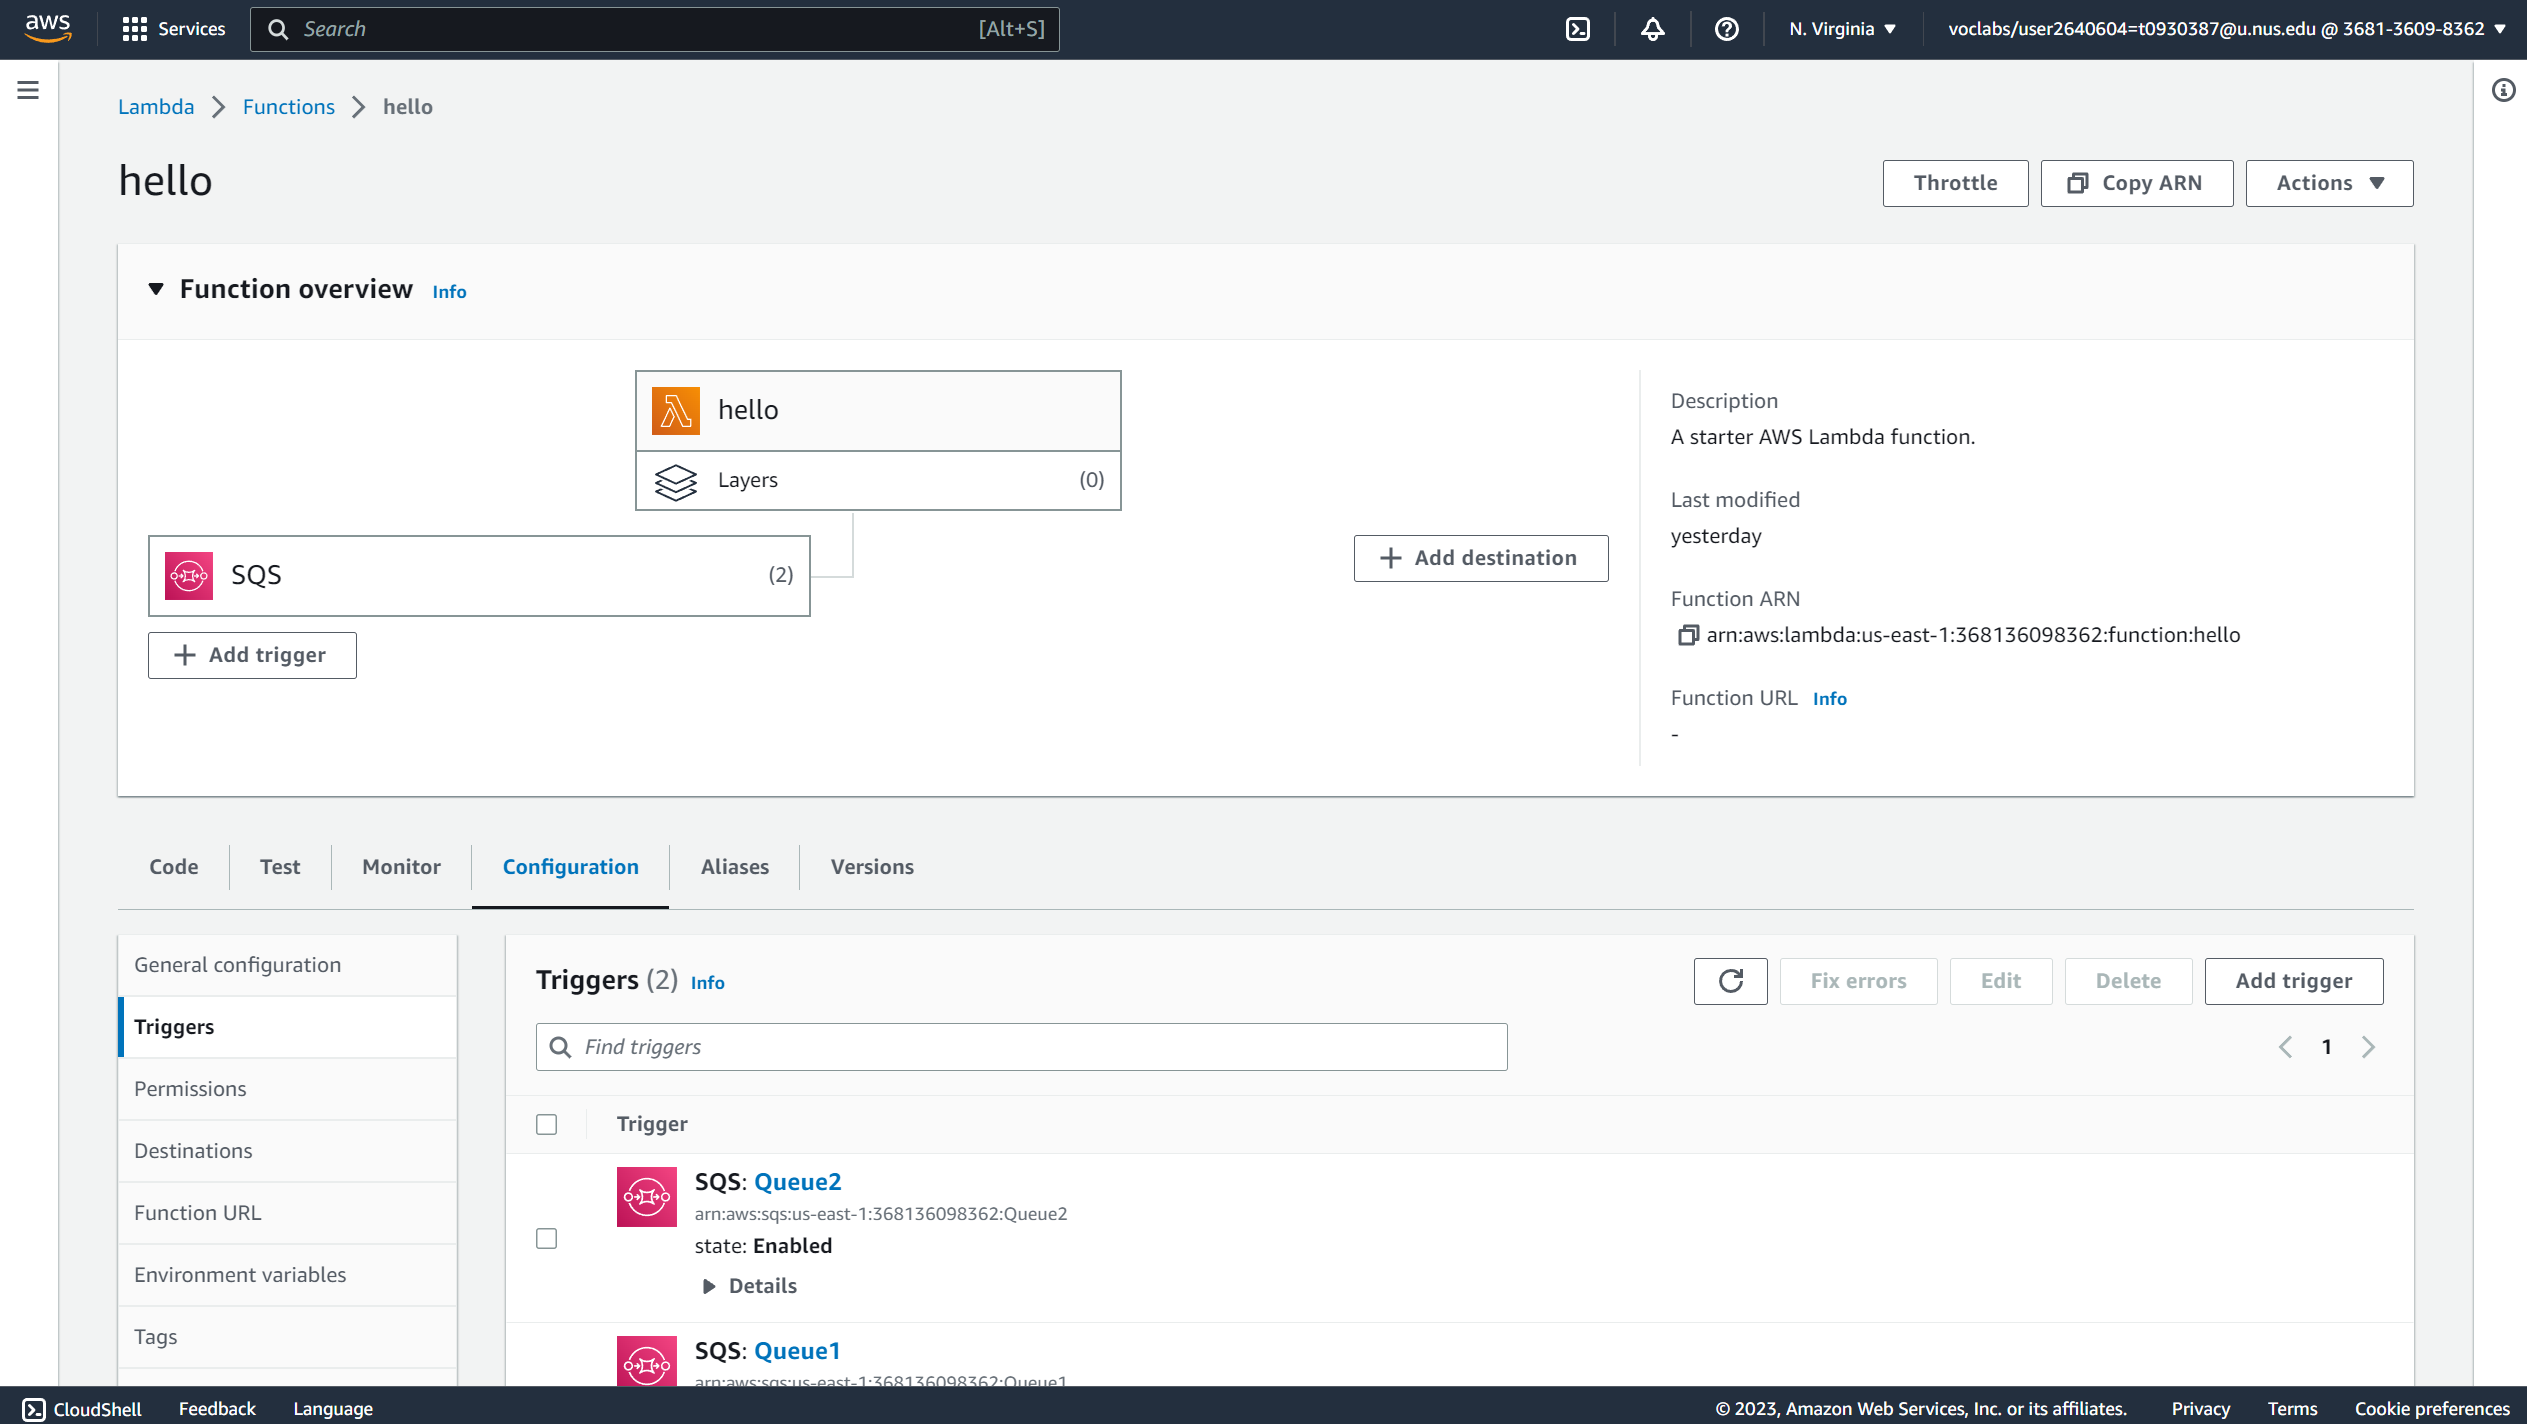The height and width of the screenshot is (1424, 2527).
Task: Switch to the Monitor tab
Action: click(401, 866)
